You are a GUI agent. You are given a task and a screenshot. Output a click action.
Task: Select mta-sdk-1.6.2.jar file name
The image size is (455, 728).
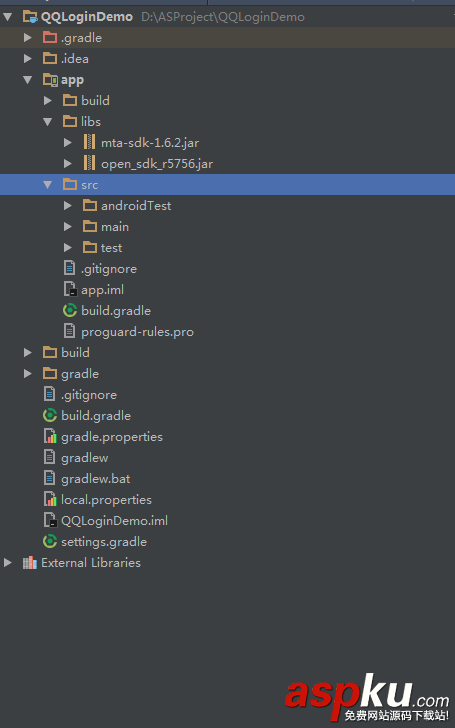pyautogui.click(x=150, y=143)
